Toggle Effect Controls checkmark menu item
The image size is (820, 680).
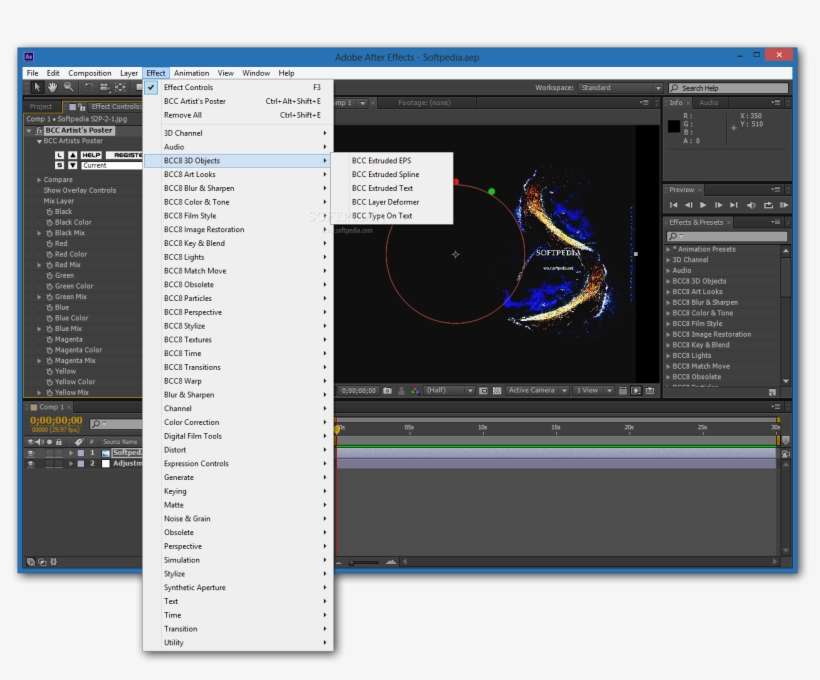click(238, 87)
